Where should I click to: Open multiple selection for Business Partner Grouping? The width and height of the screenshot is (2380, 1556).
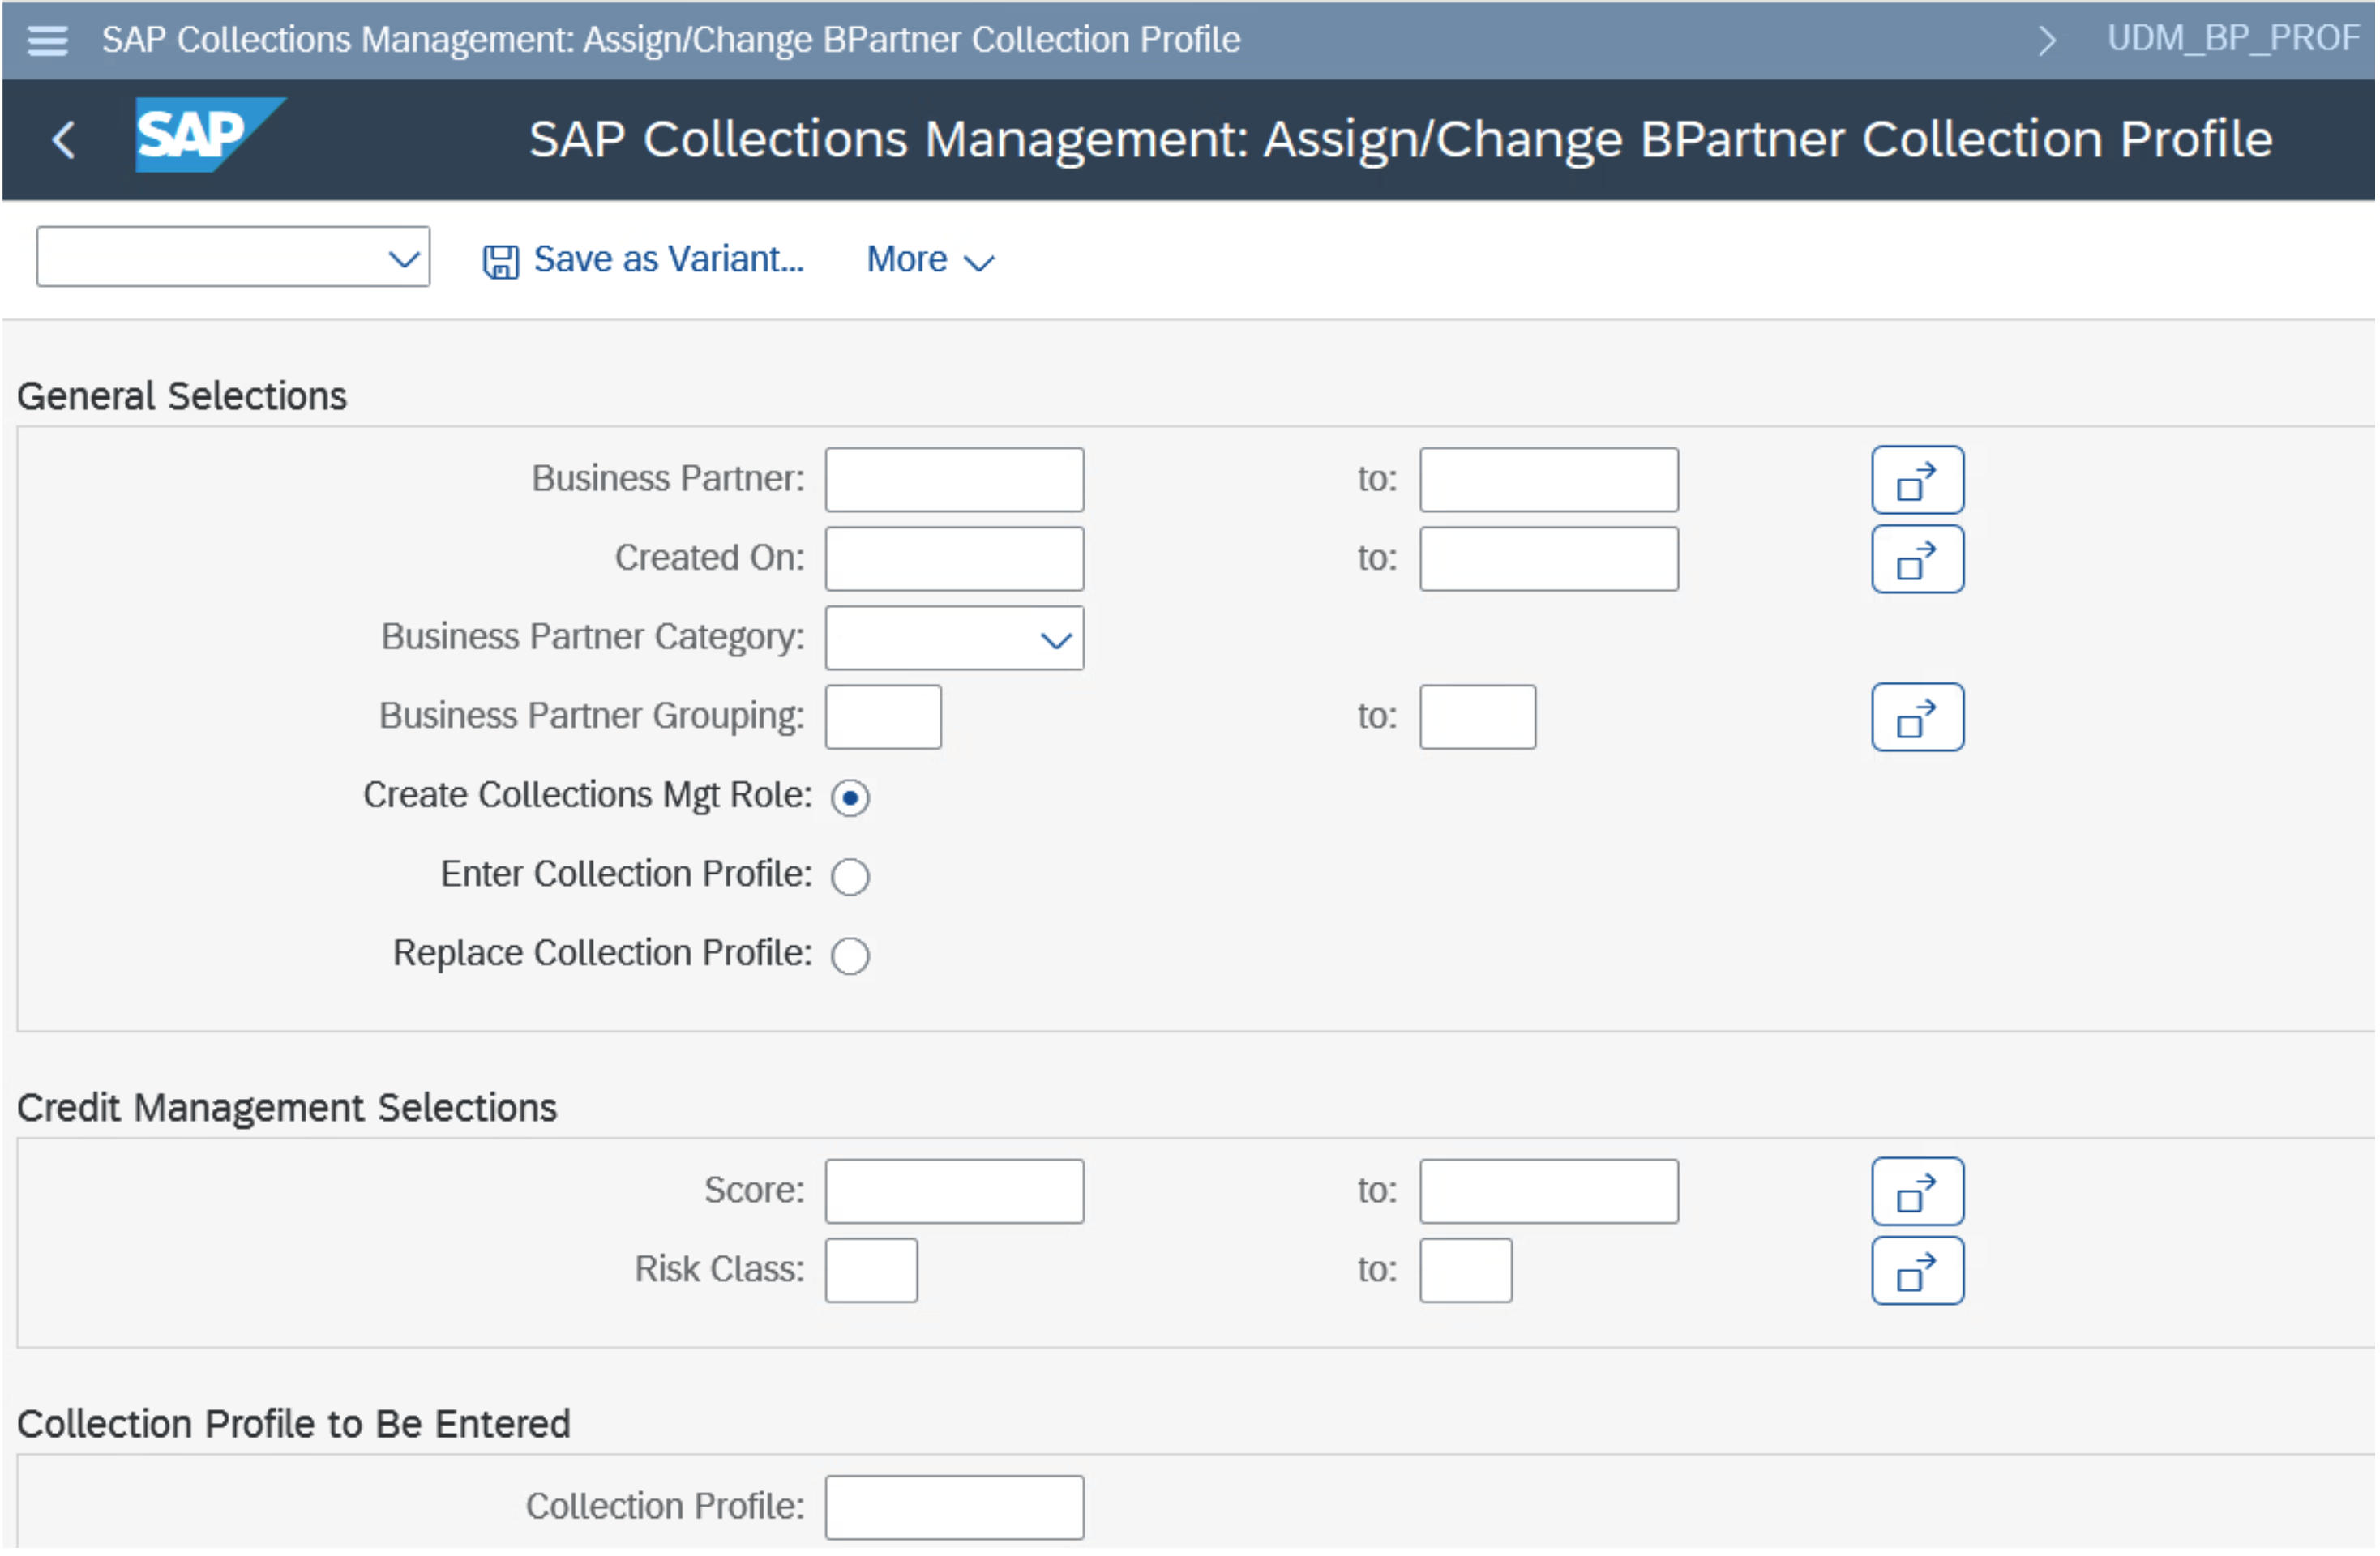(x=1916, y=717)
